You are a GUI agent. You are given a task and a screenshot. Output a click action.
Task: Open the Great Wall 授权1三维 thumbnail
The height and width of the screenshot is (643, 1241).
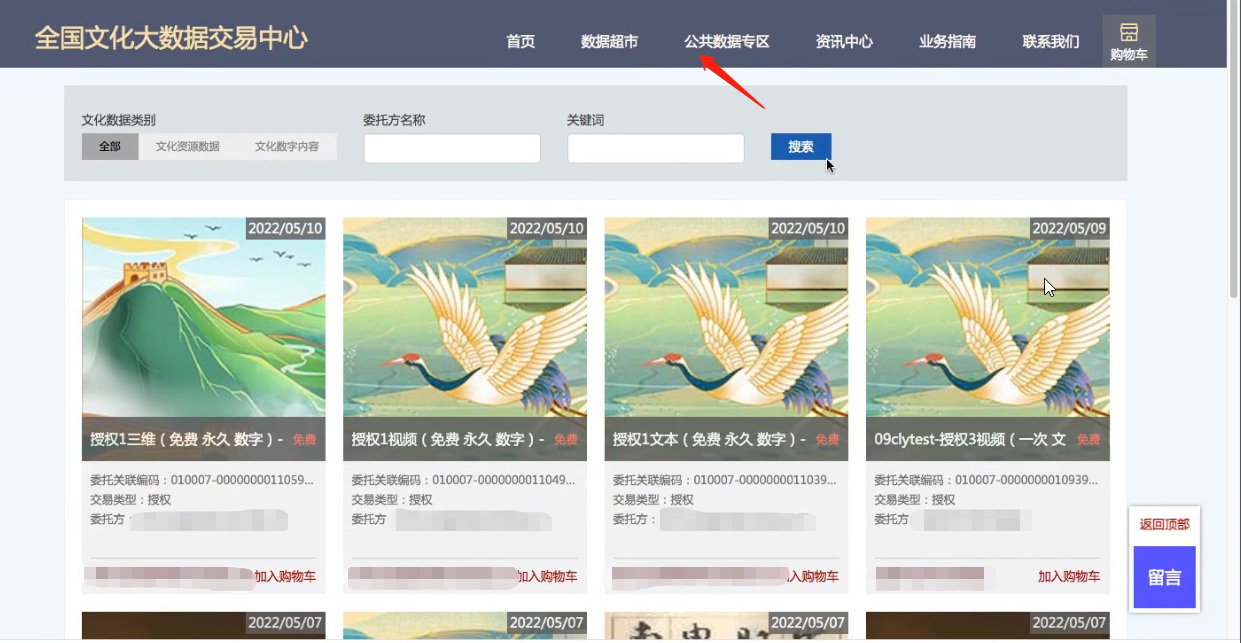coord(203,316)
